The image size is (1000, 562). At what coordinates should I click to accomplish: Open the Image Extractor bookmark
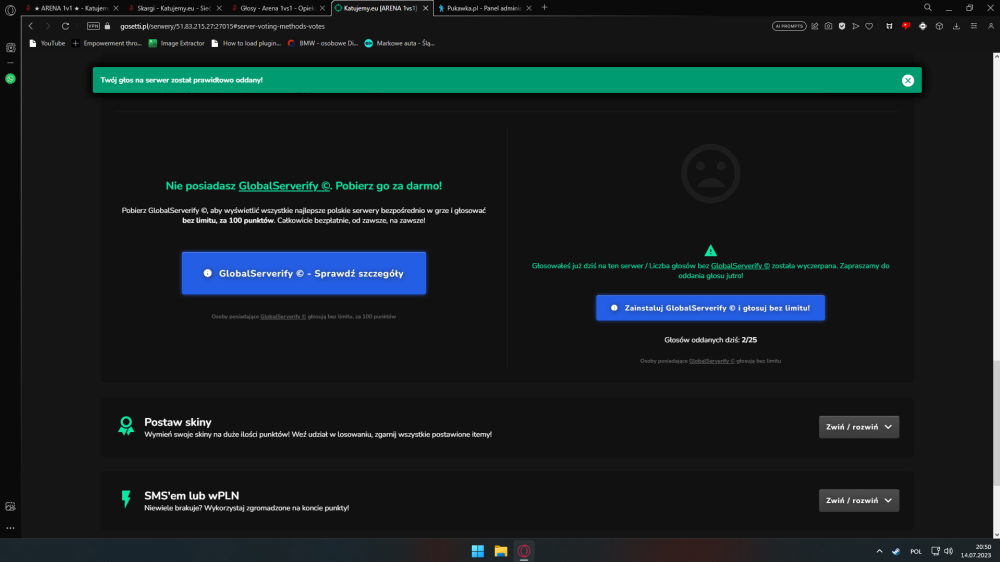tap(177, 43)
